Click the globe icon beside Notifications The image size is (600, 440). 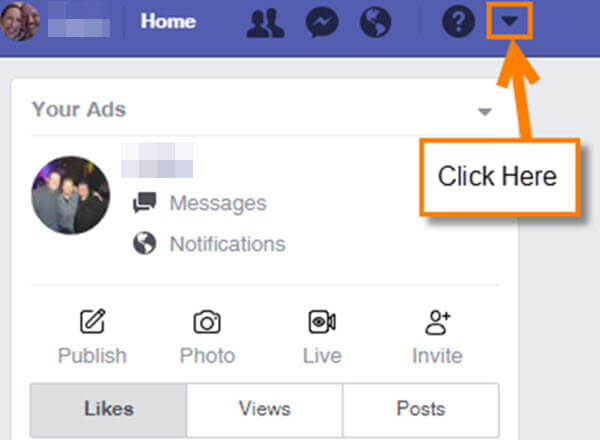point(145,243)
